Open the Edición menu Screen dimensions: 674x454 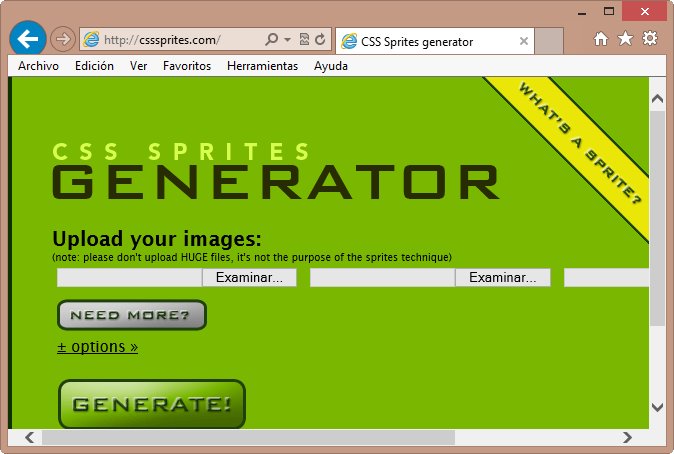pyautogui.click(x=94, y=66)
